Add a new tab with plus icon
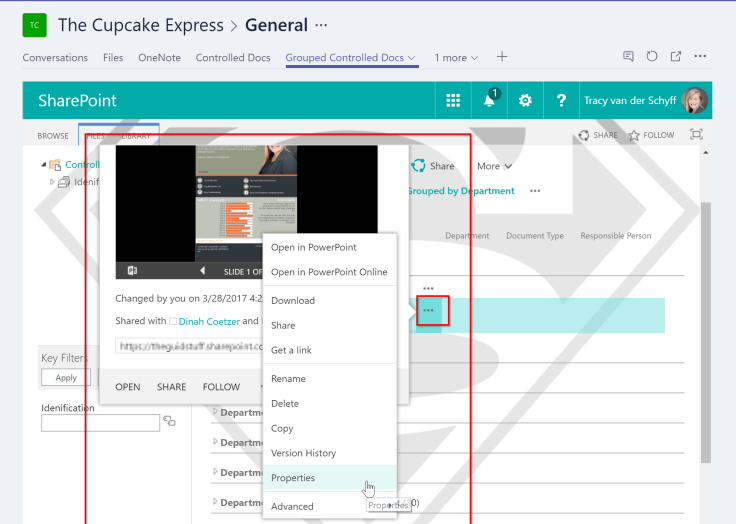The image size is (736, 524). [502, 57]
